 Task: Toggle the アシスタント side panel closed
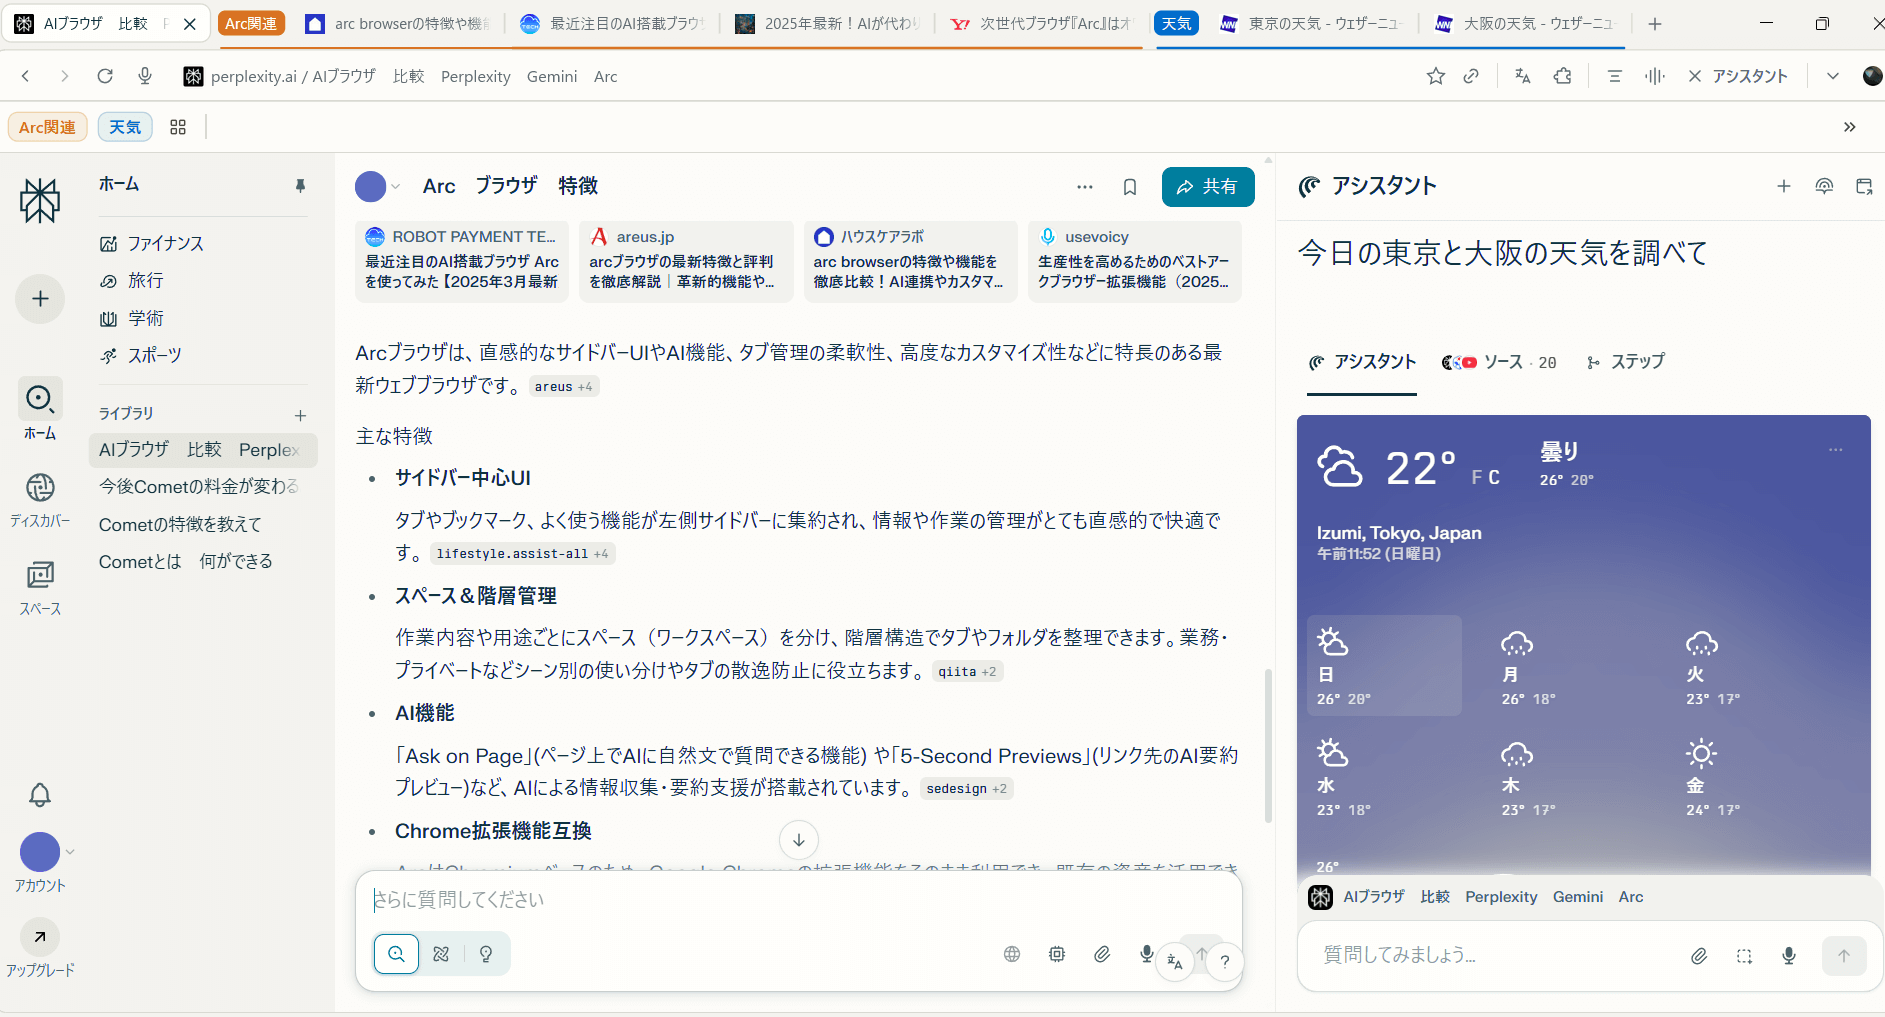click(1738, 76)
